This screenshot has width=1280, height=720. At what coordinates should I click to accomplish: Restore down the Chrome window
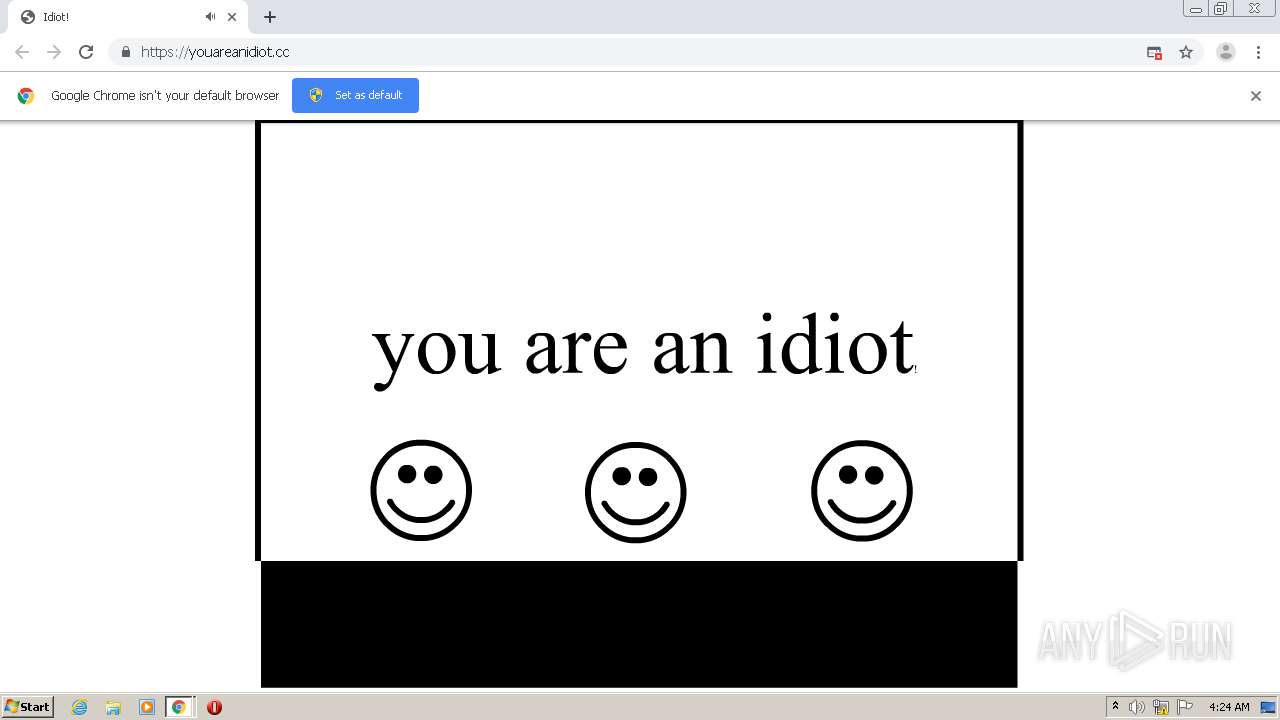pyautogui.click(x=1221, y=9)
